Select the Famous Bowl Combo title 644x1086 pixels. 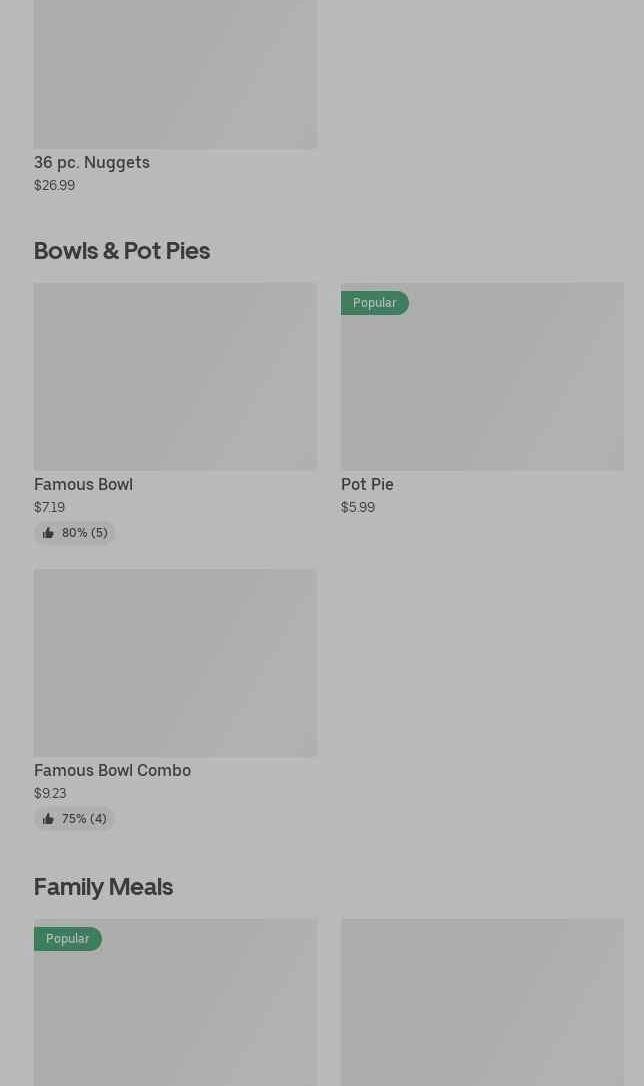point(112,770)
